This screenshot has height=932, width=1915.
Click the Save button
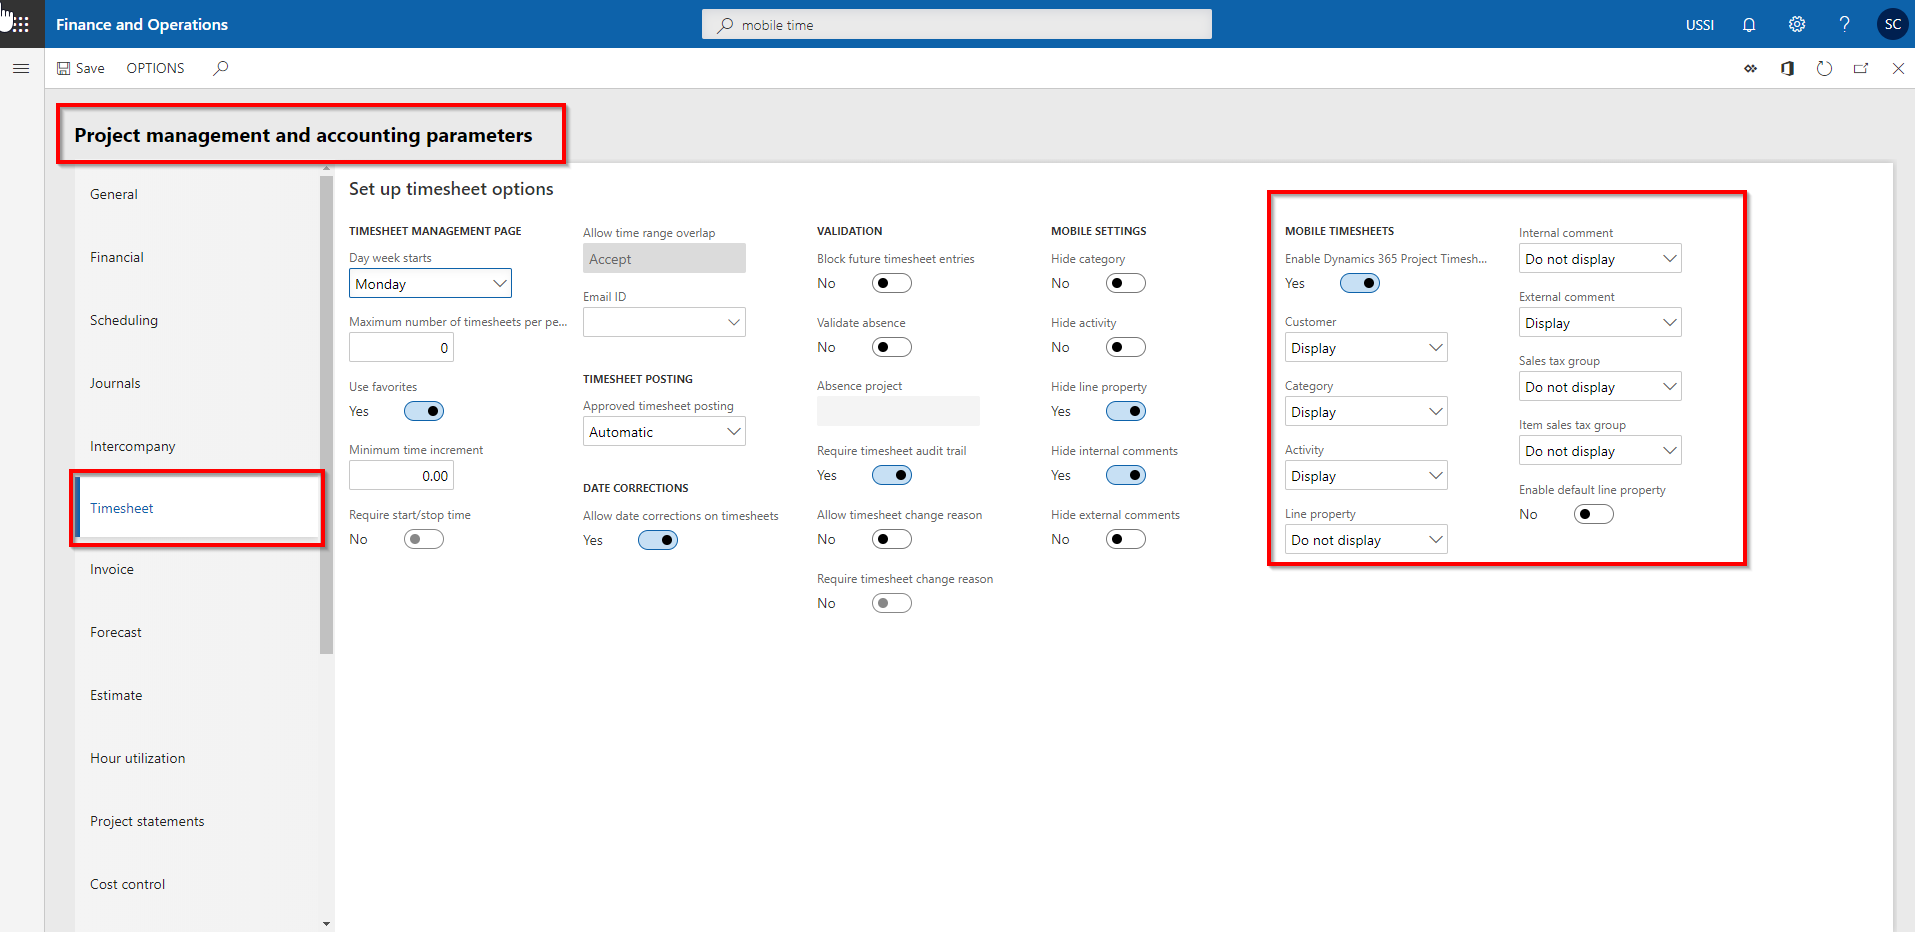81,68
